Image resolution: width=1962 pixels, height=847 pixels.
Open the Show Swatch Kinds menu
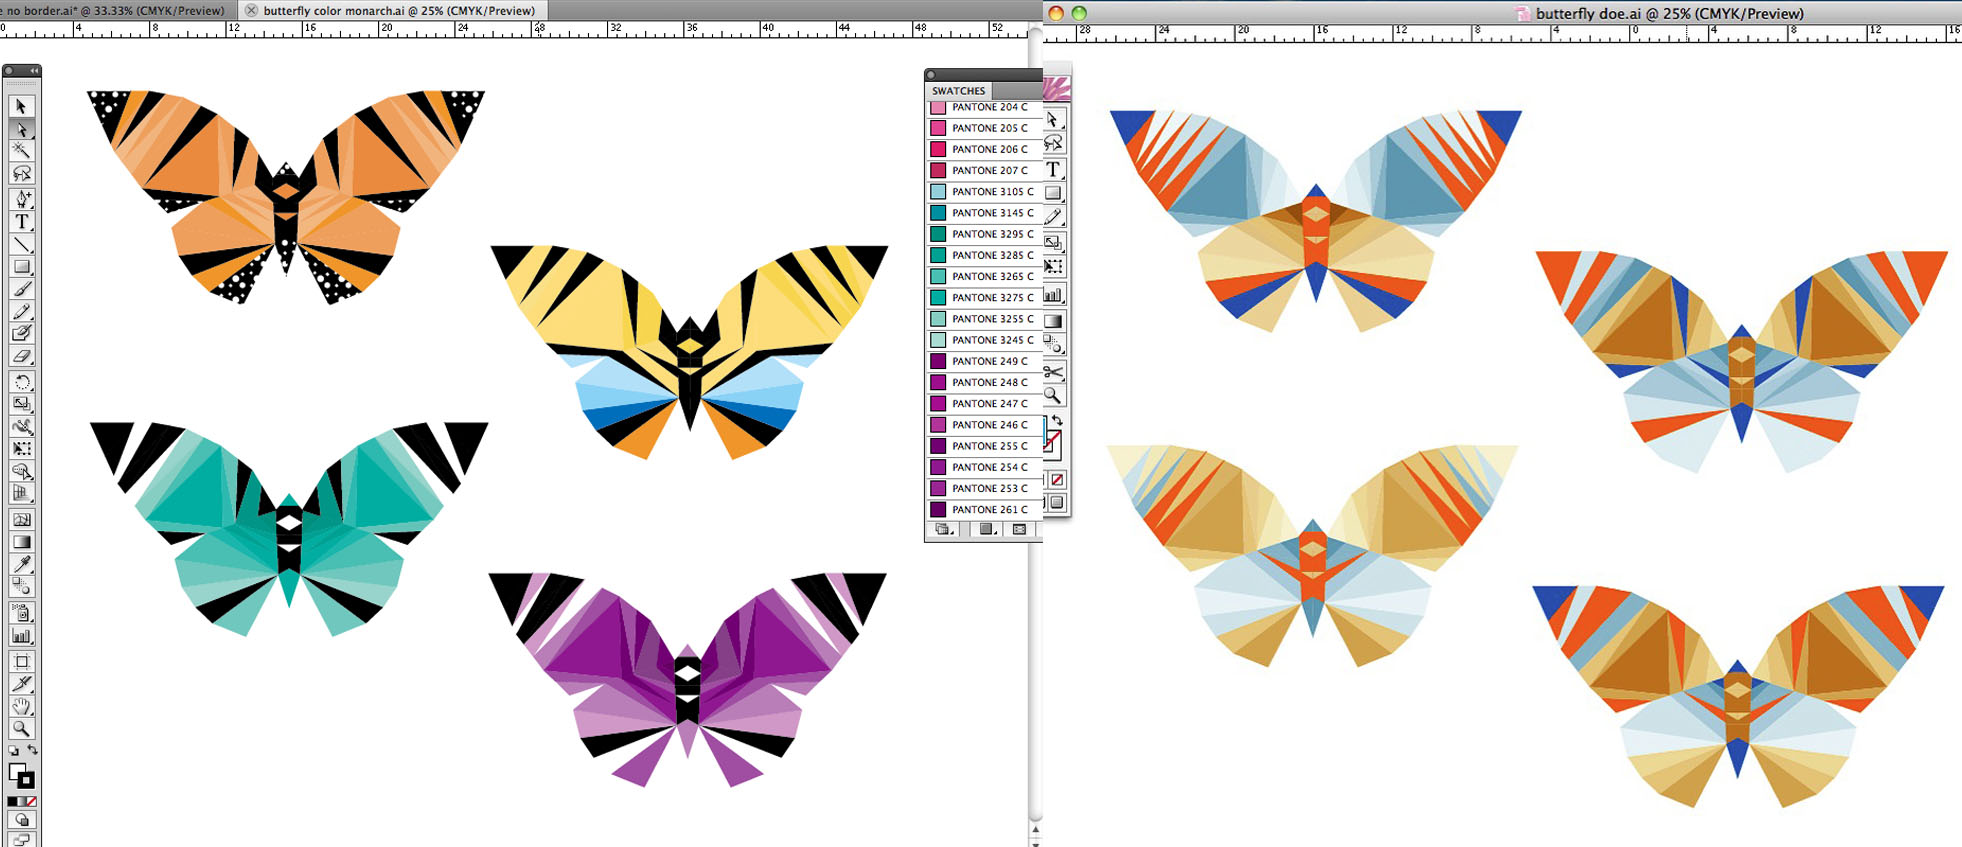pos(986,530)
